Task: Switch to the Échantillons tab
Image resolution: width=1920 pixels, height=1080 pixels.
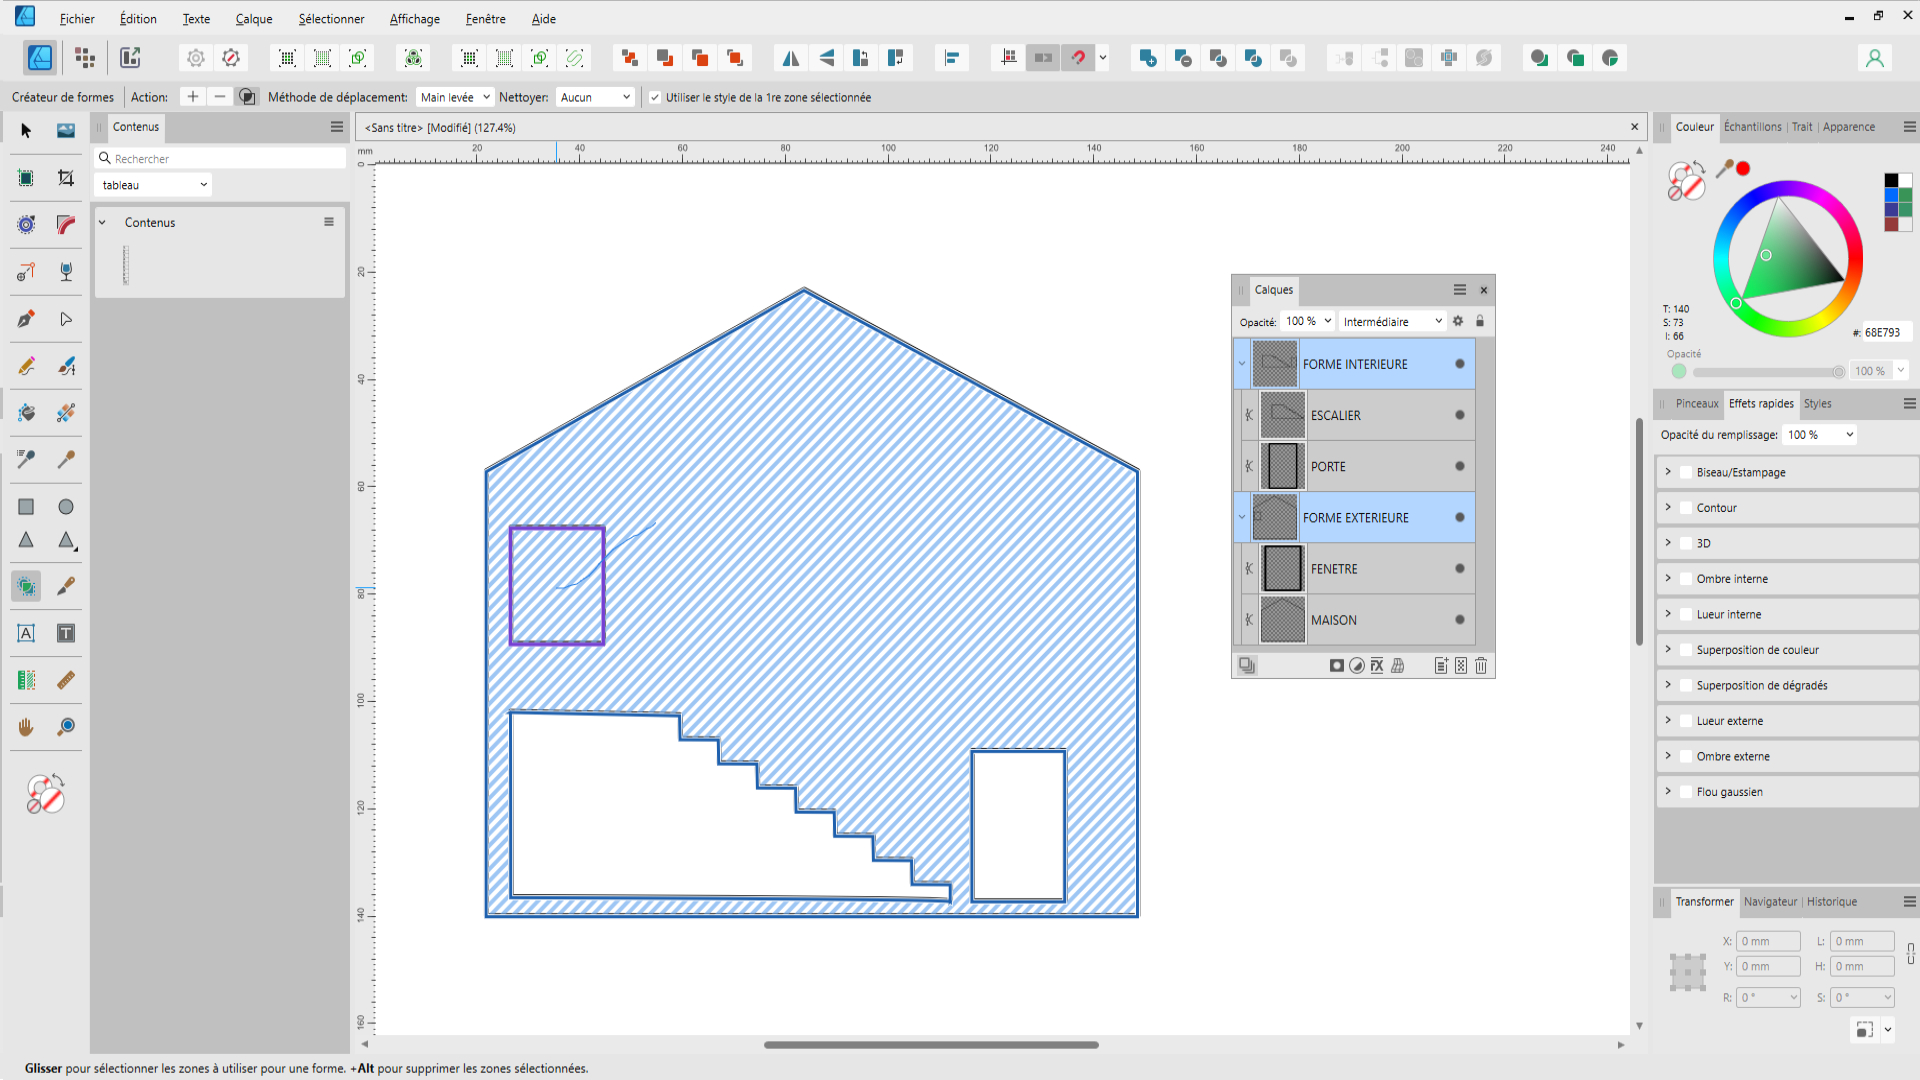Action: coord(1752,127)
